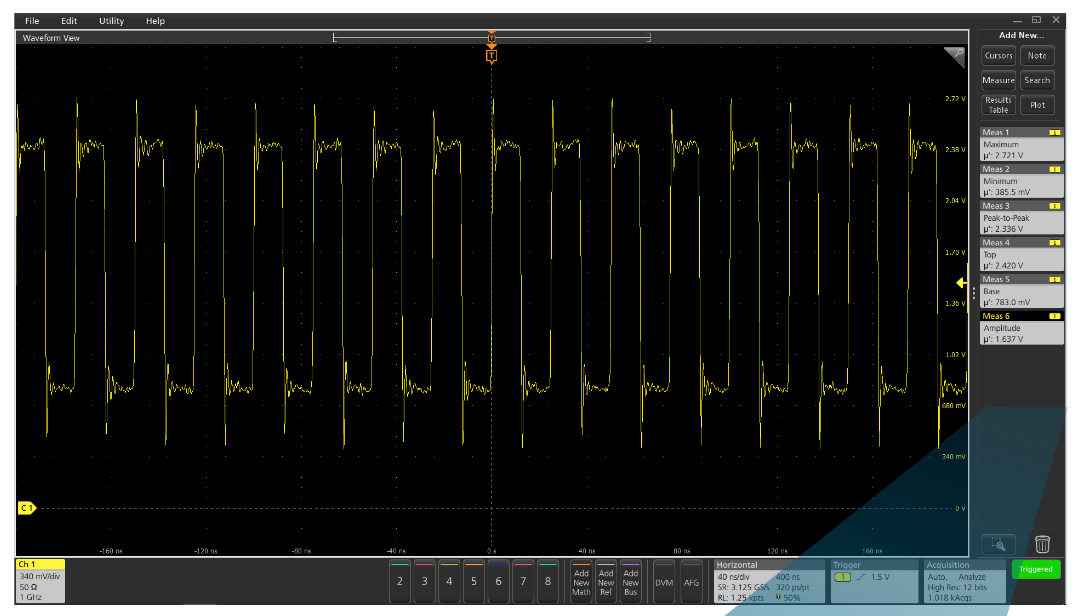Open the Trigger settings badge
Screen dimensions: 1075x616
[x=874, y=581]
